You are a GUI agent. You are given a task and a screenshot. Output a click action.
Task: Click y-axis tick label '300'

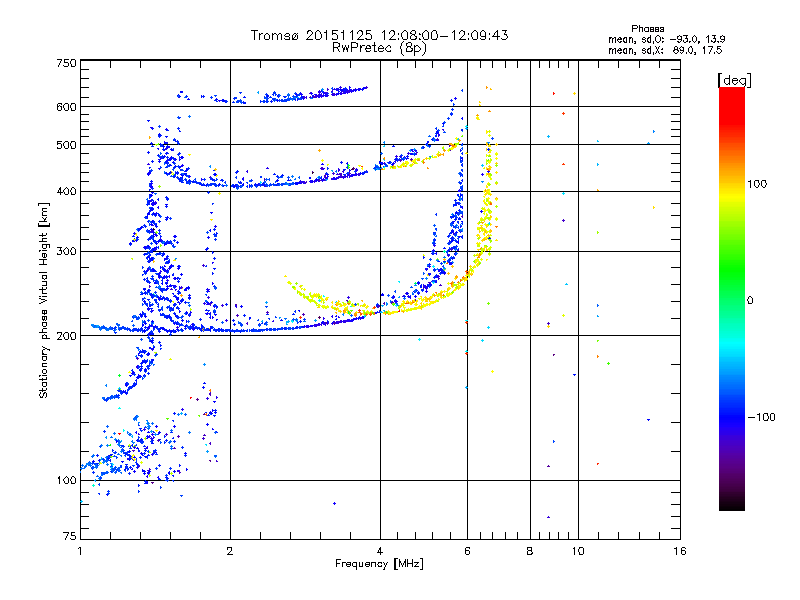pos(66,252)
